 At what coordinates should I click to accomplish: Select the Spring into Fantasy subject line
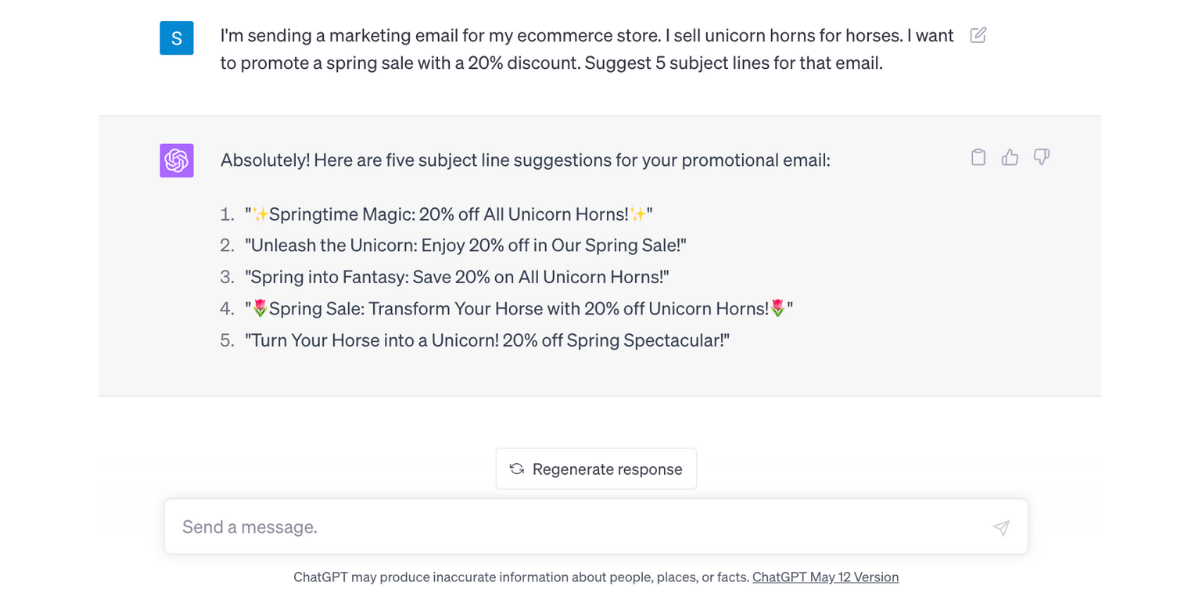tap(457, 277)
